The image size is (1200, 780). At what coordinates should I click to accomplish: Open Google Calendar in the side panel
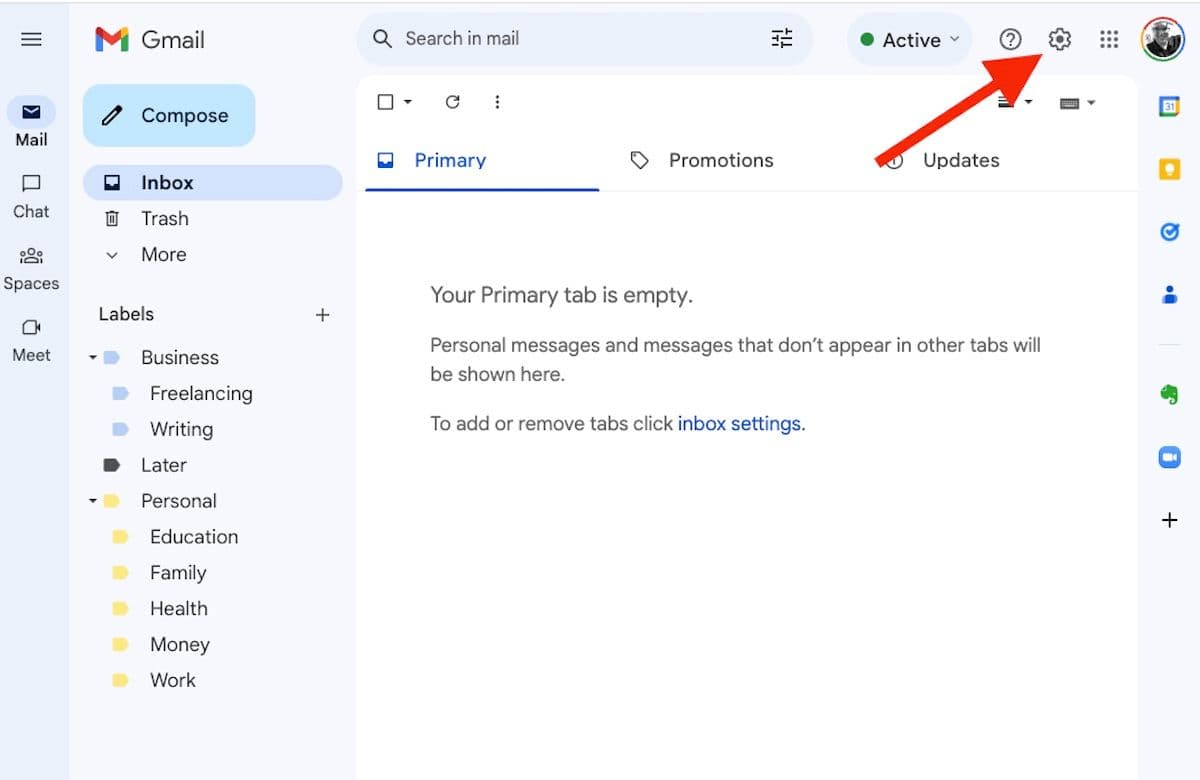(x=1169, y=104)
